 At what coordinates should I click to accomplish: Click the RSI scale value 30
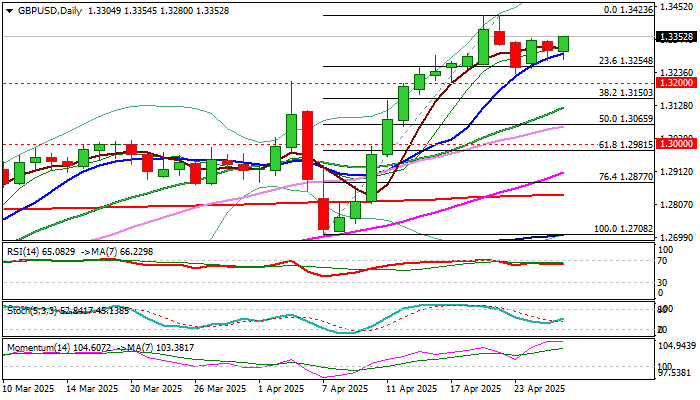pyautogui.click(x=663, y=283)
